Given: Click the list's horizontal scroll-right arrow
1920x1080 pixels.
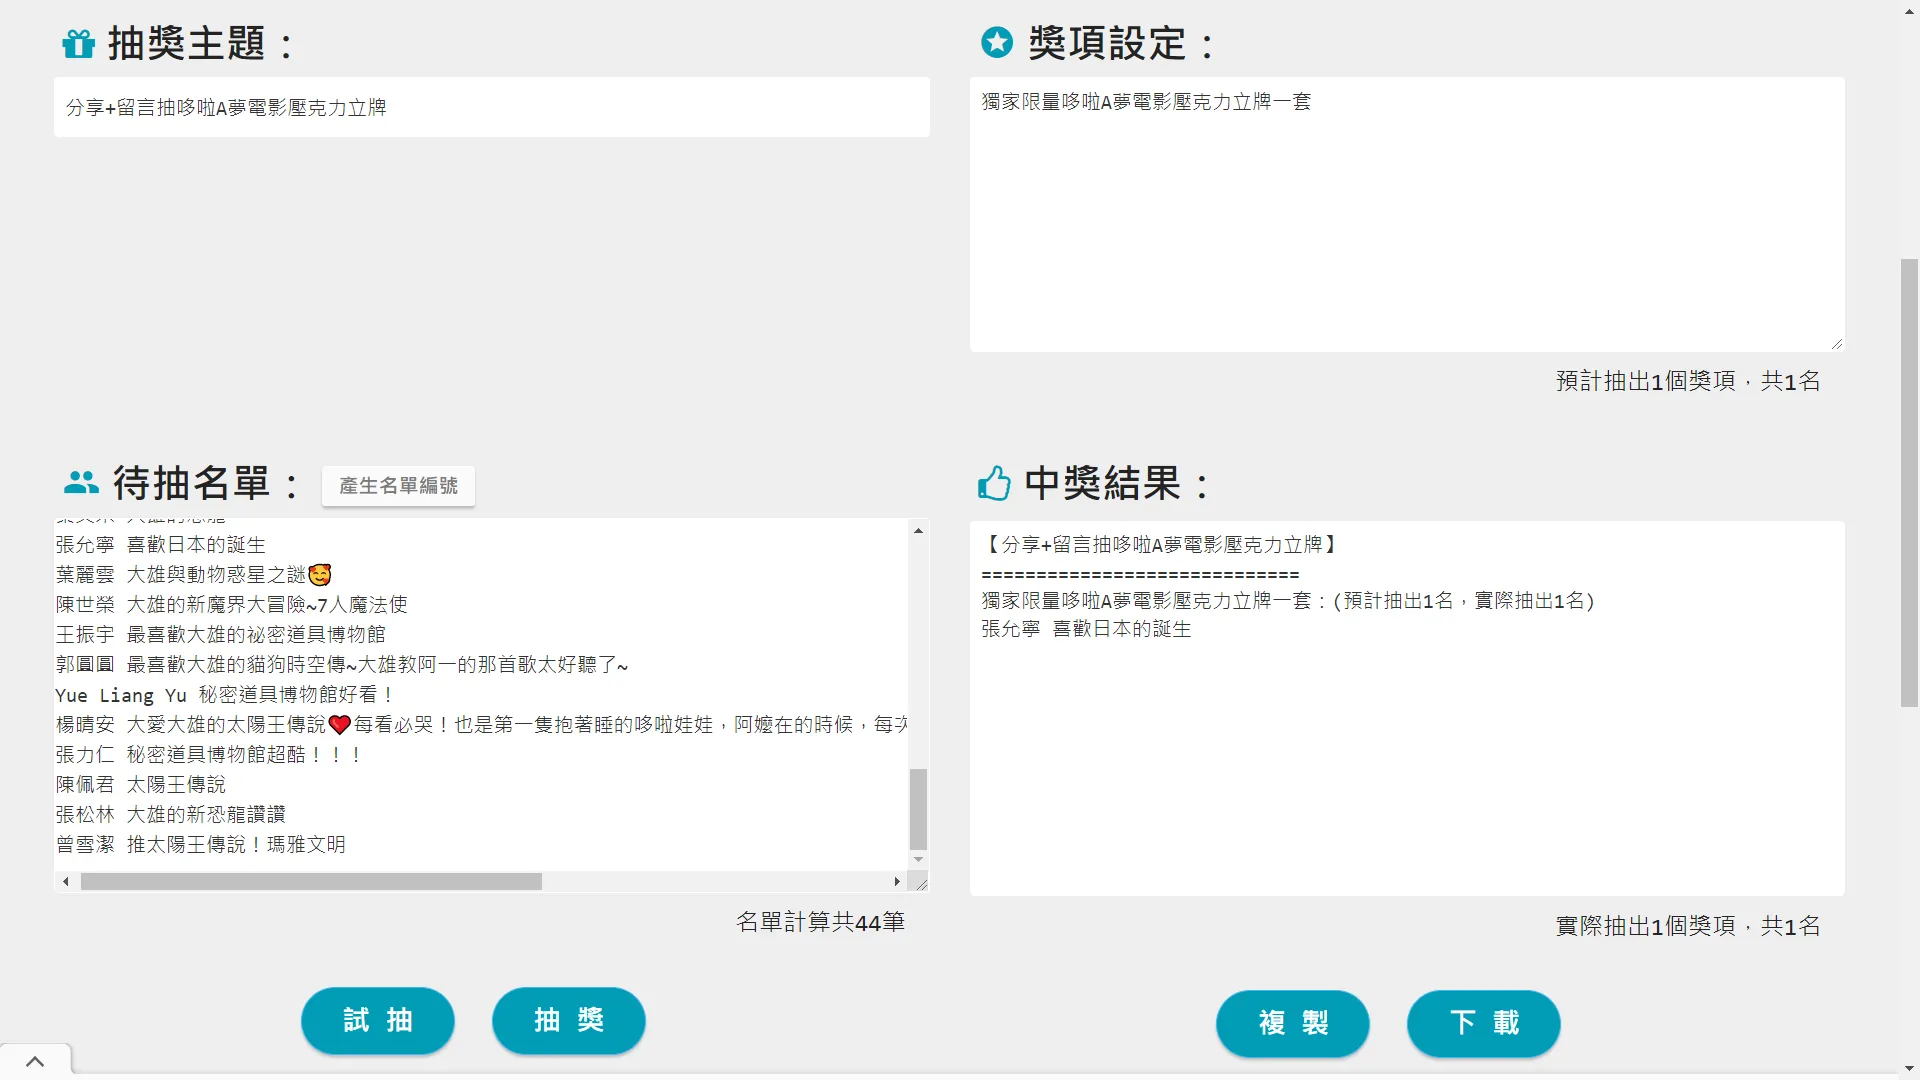Looking at the screenshot, I should pyautogui.click(x=897, y=882).
